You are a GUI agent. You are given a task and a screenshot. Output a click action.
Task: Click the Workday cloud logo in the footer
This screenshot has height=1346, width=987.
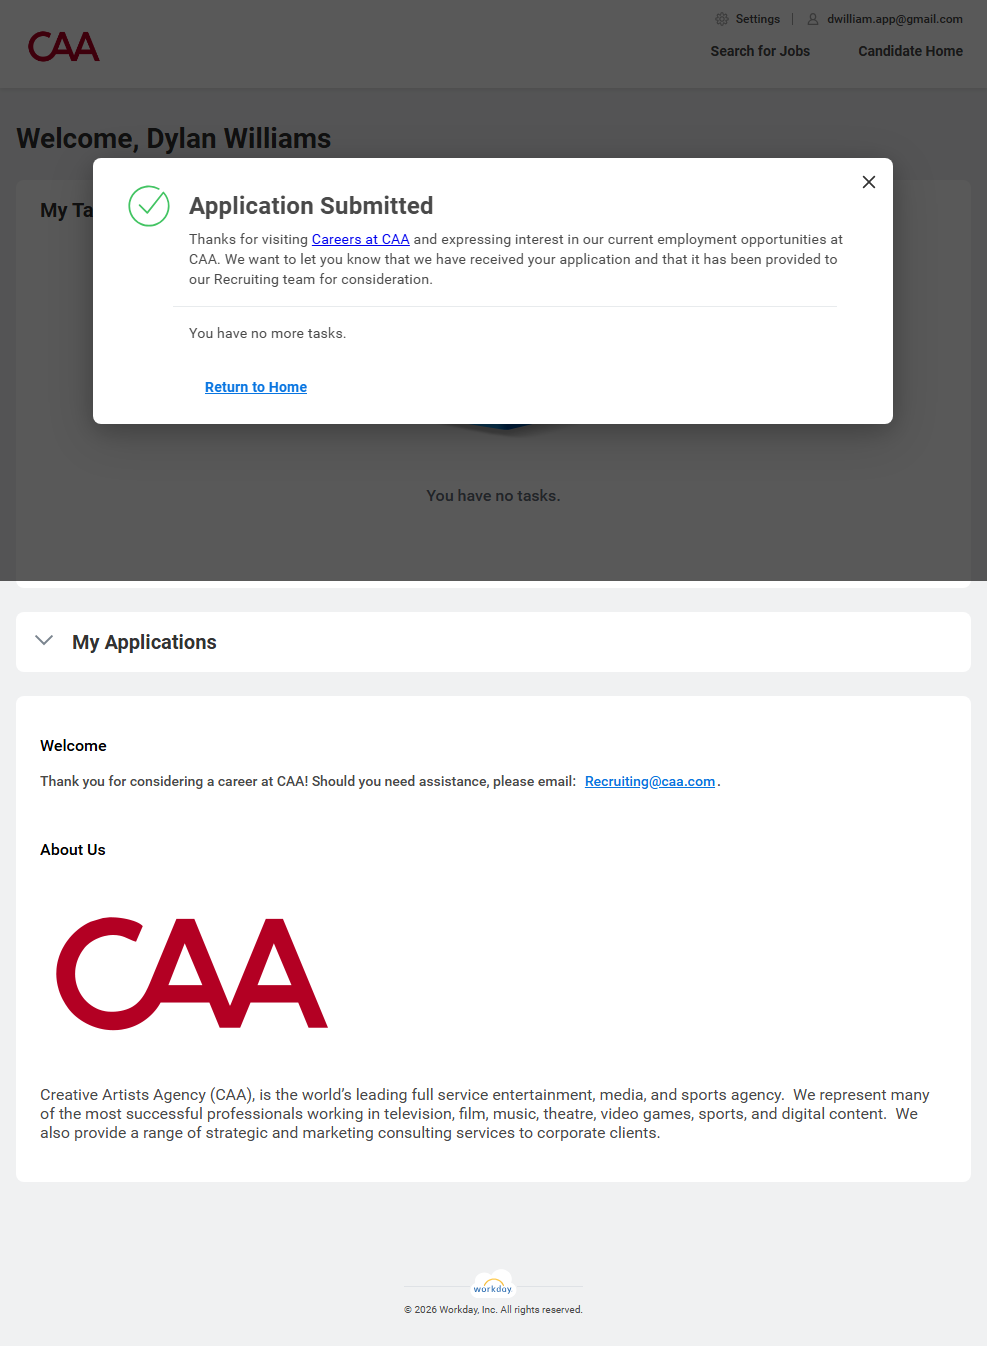pyautogui.click(x=493, y=1284)
